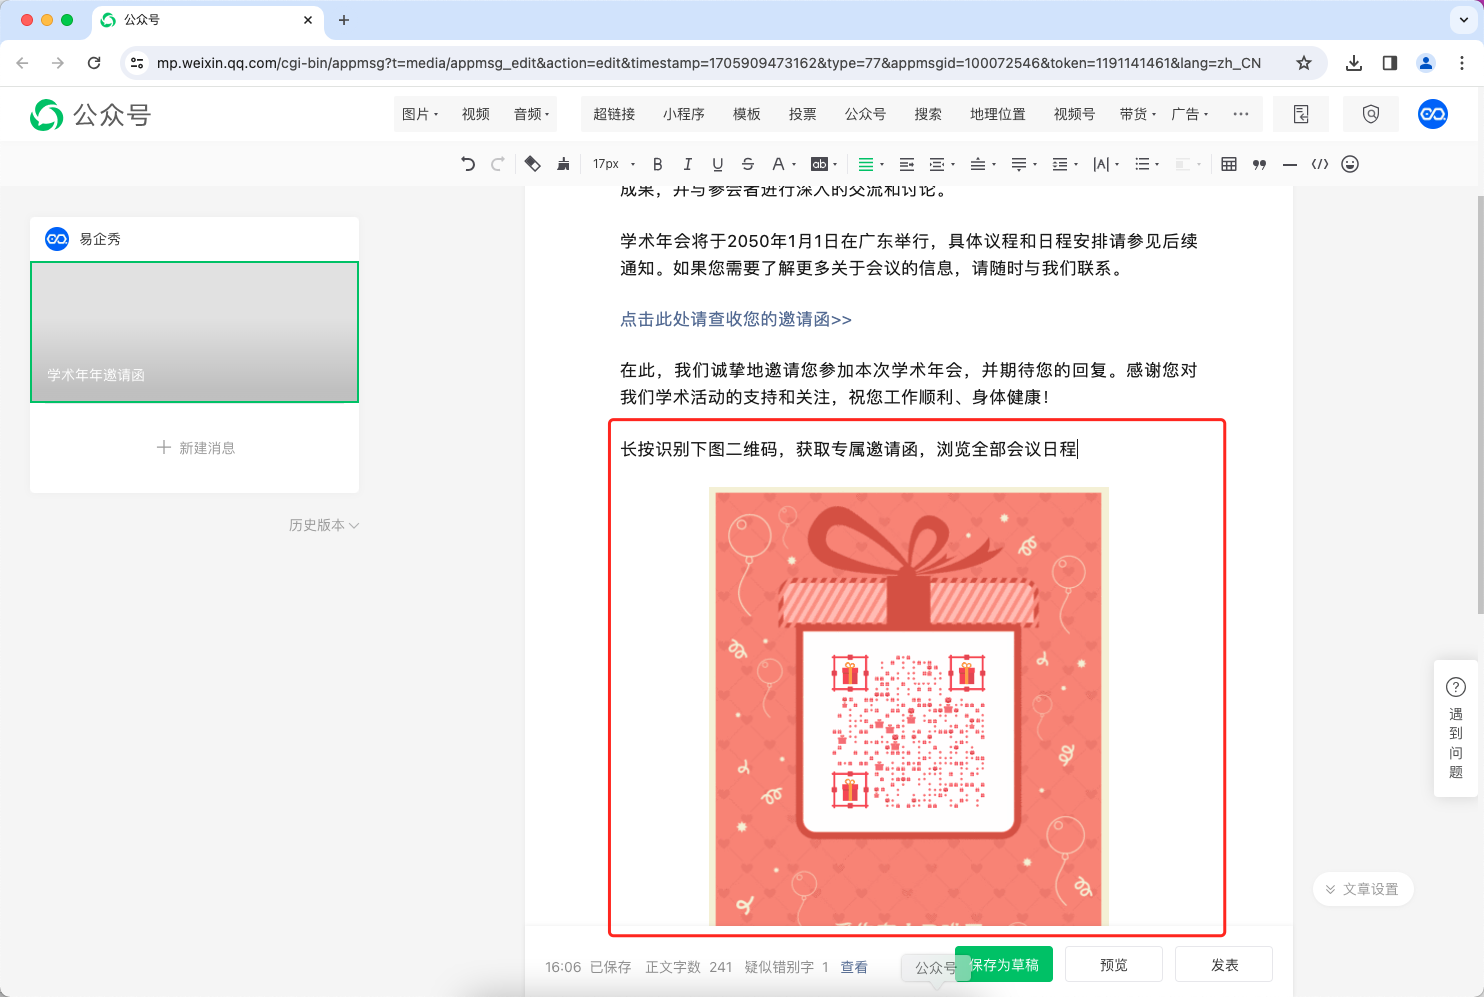Open the 遇到问题 help panel

point(1456,729)
